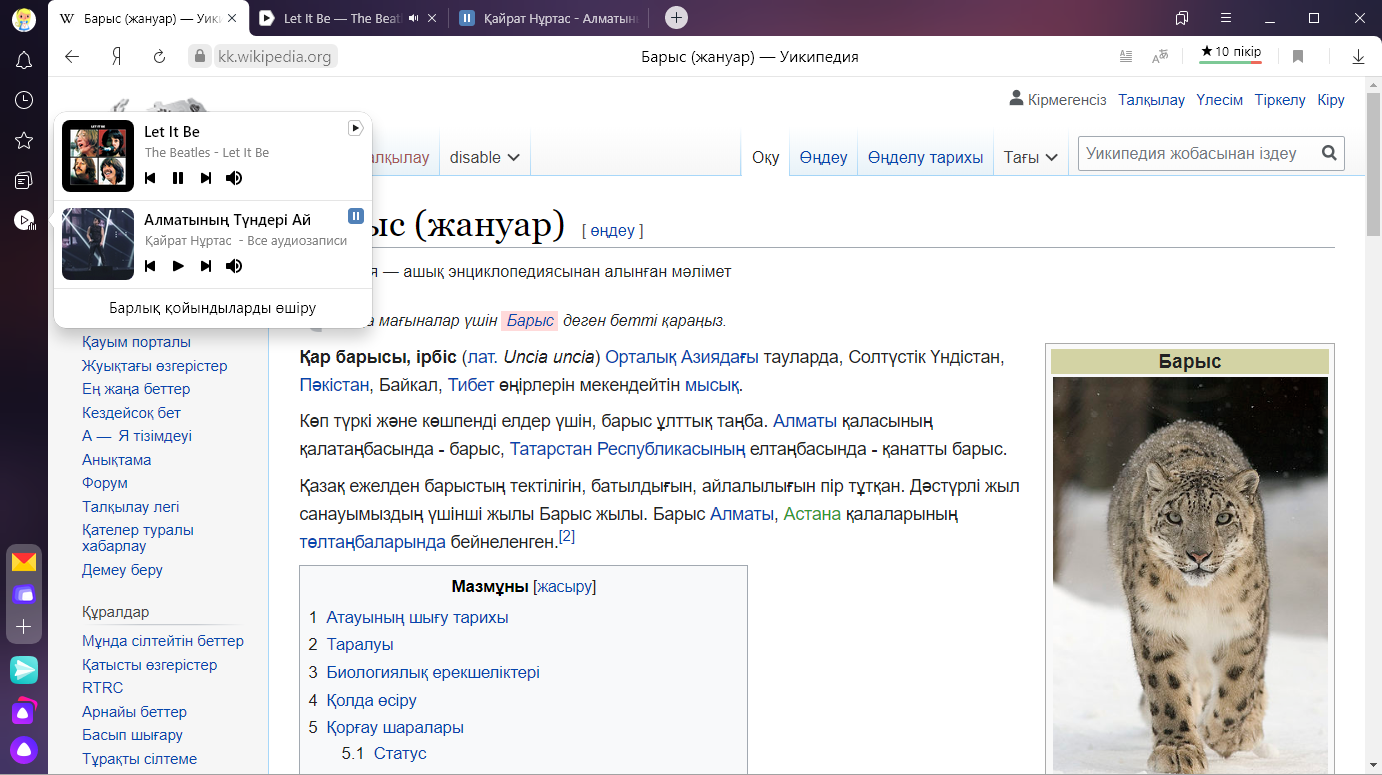Image resolution: width=1382 pixels, height=775 pixels.
Task: Open Yandex home with the Я button
Action: pos(117,57)
